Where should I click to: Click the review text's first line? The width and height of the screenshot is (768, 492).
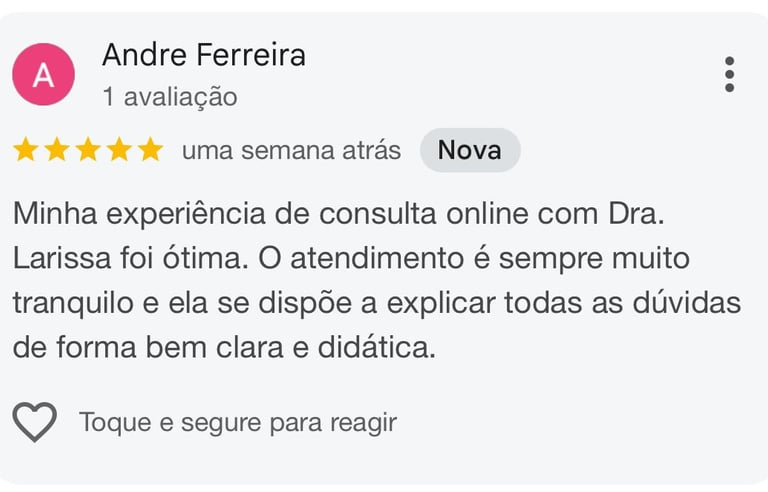[338, 214]
